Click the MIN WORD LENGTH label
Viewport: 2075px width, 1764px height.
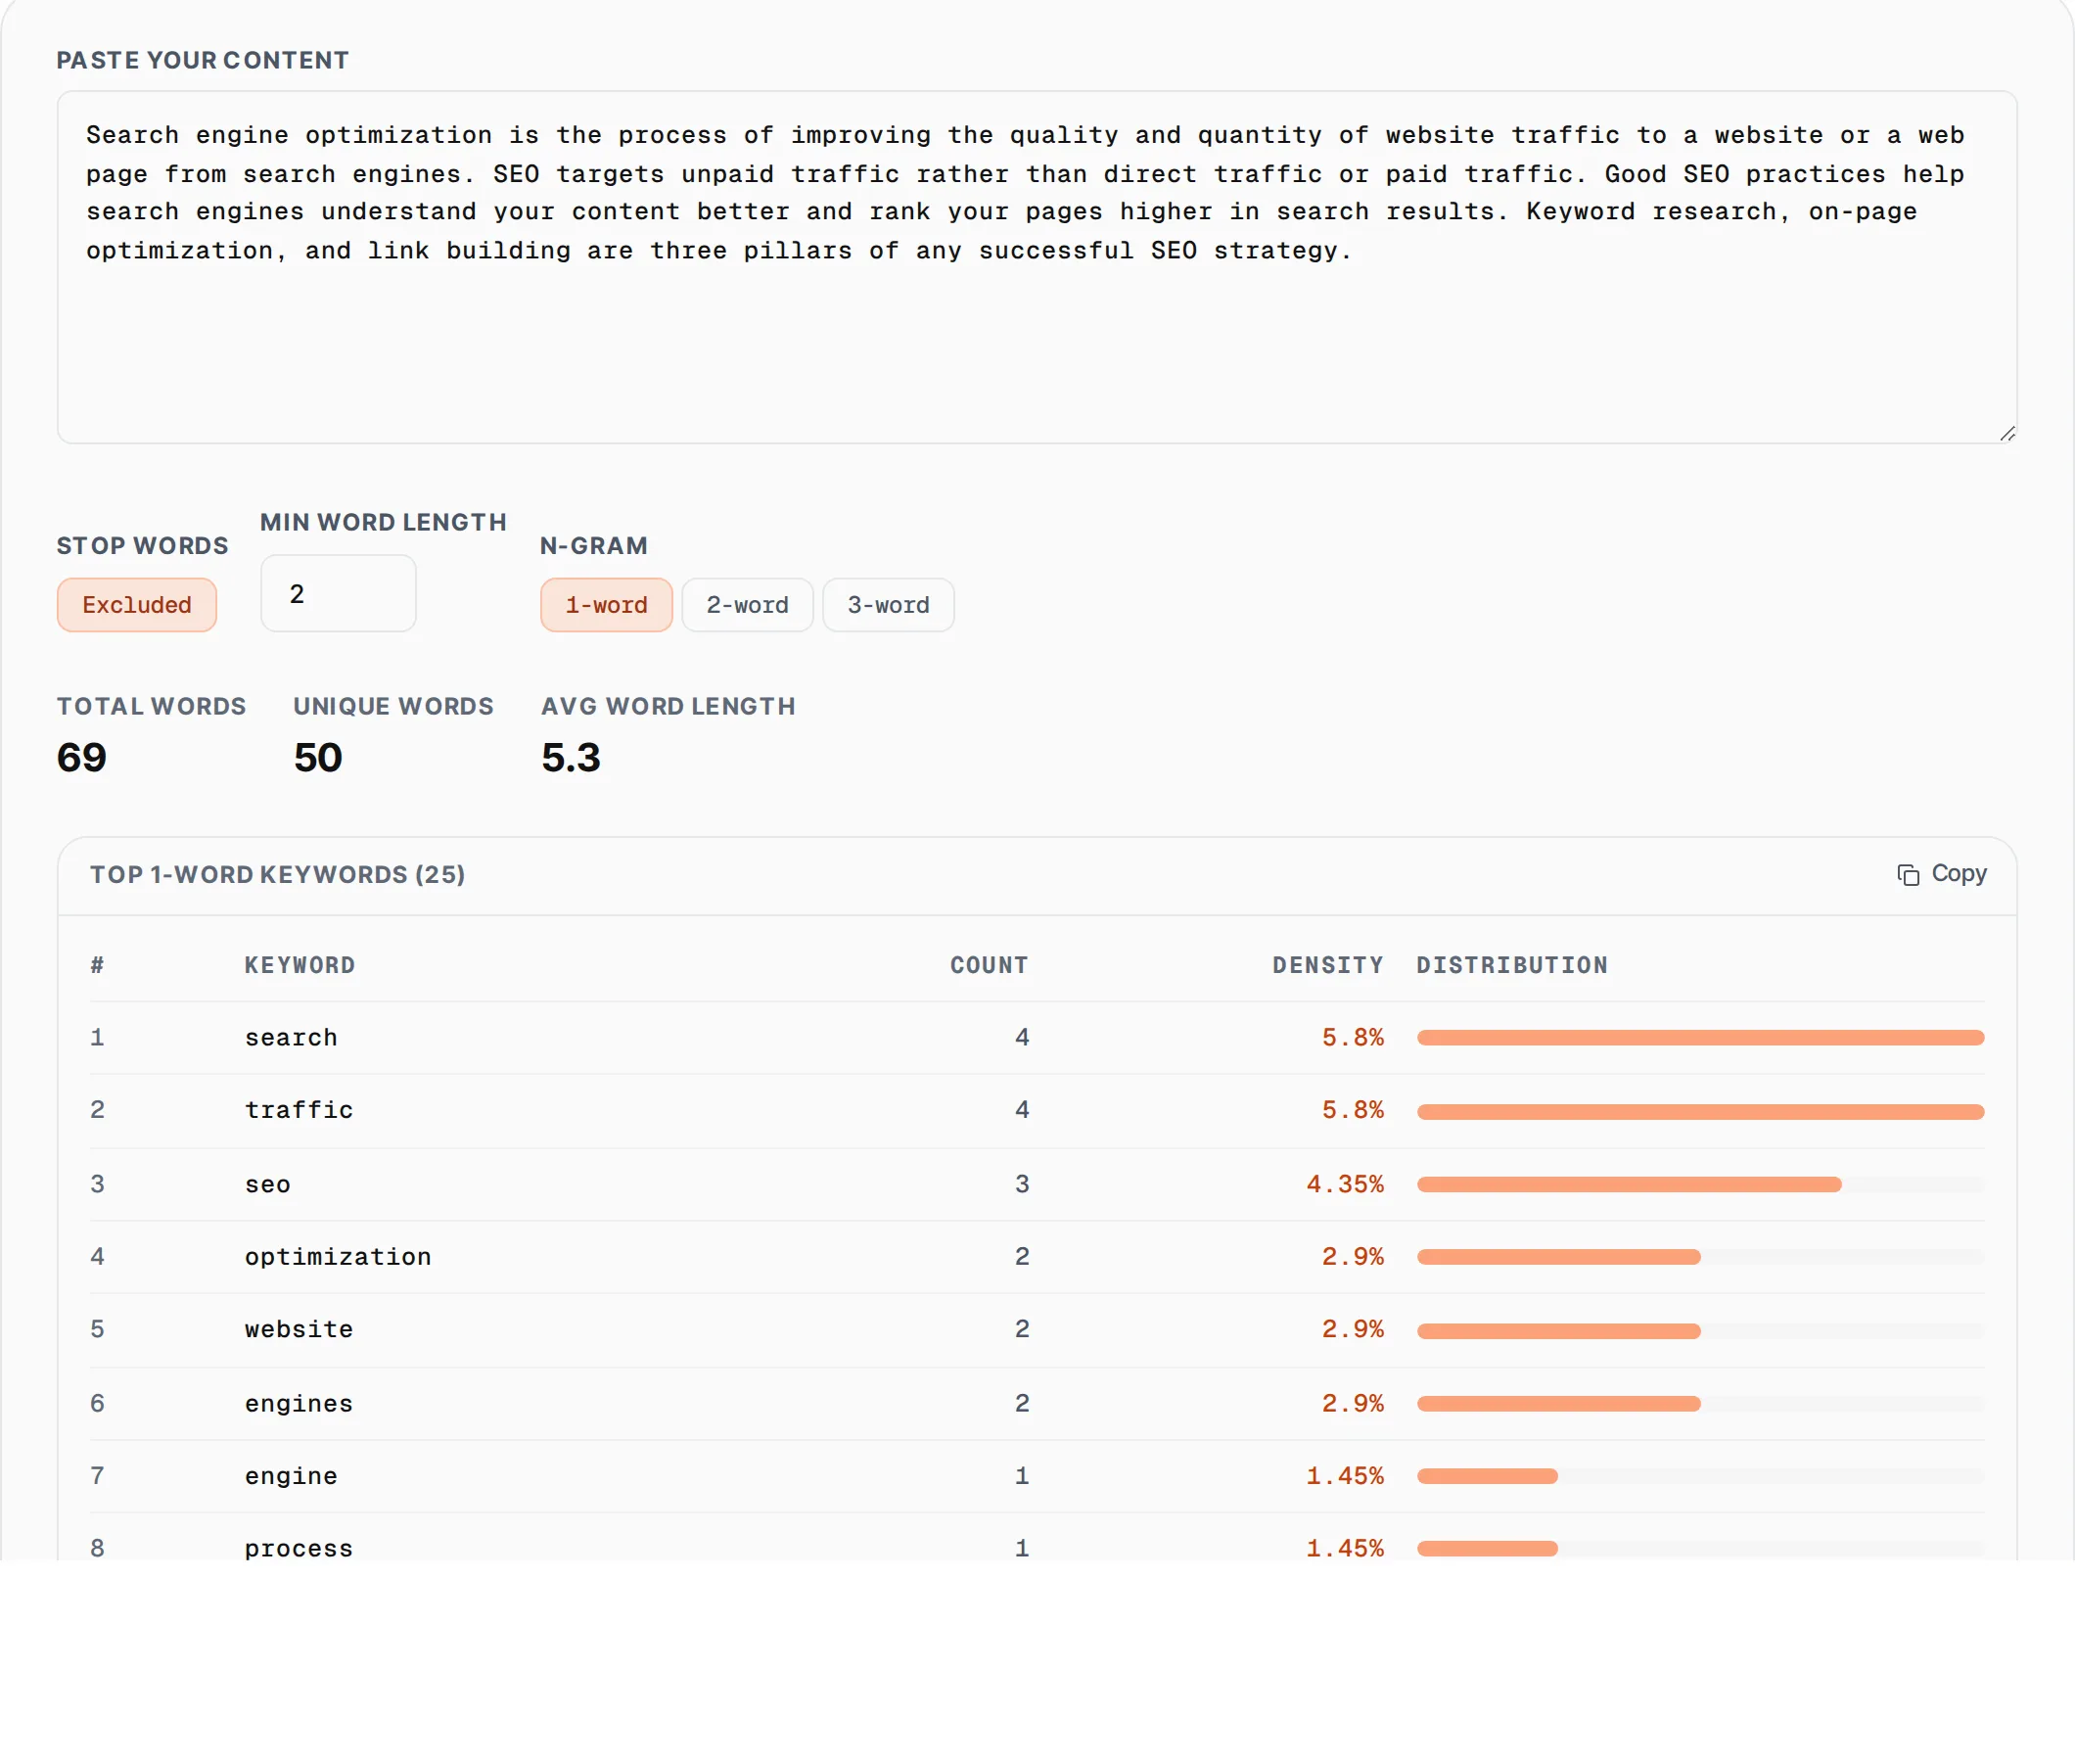pyautogui.click(x=383, y=522)
